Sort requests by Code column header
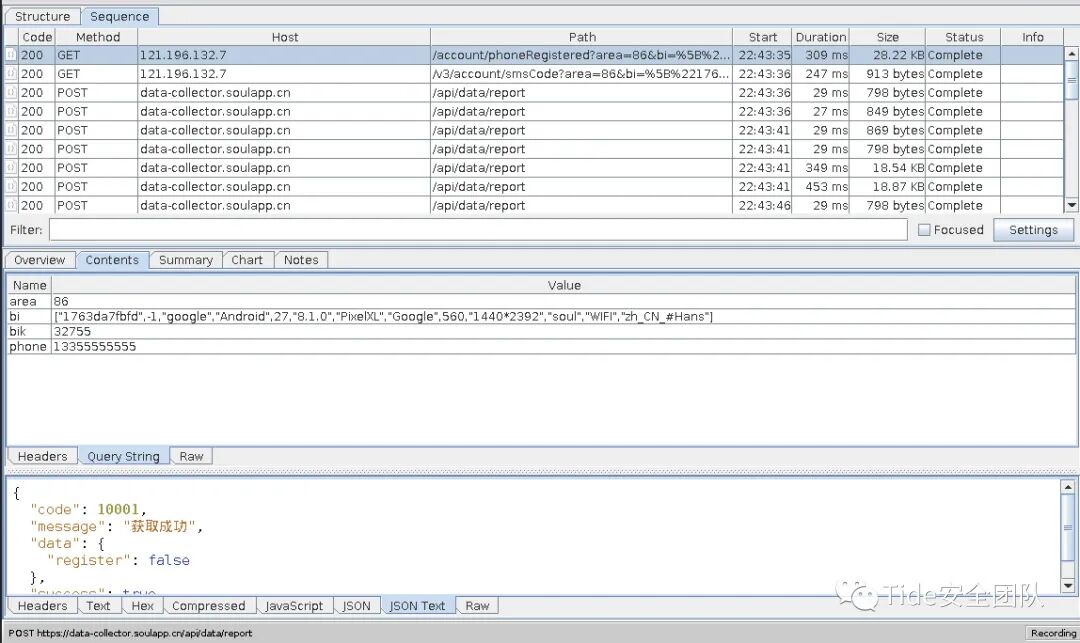 click(37, 37)
